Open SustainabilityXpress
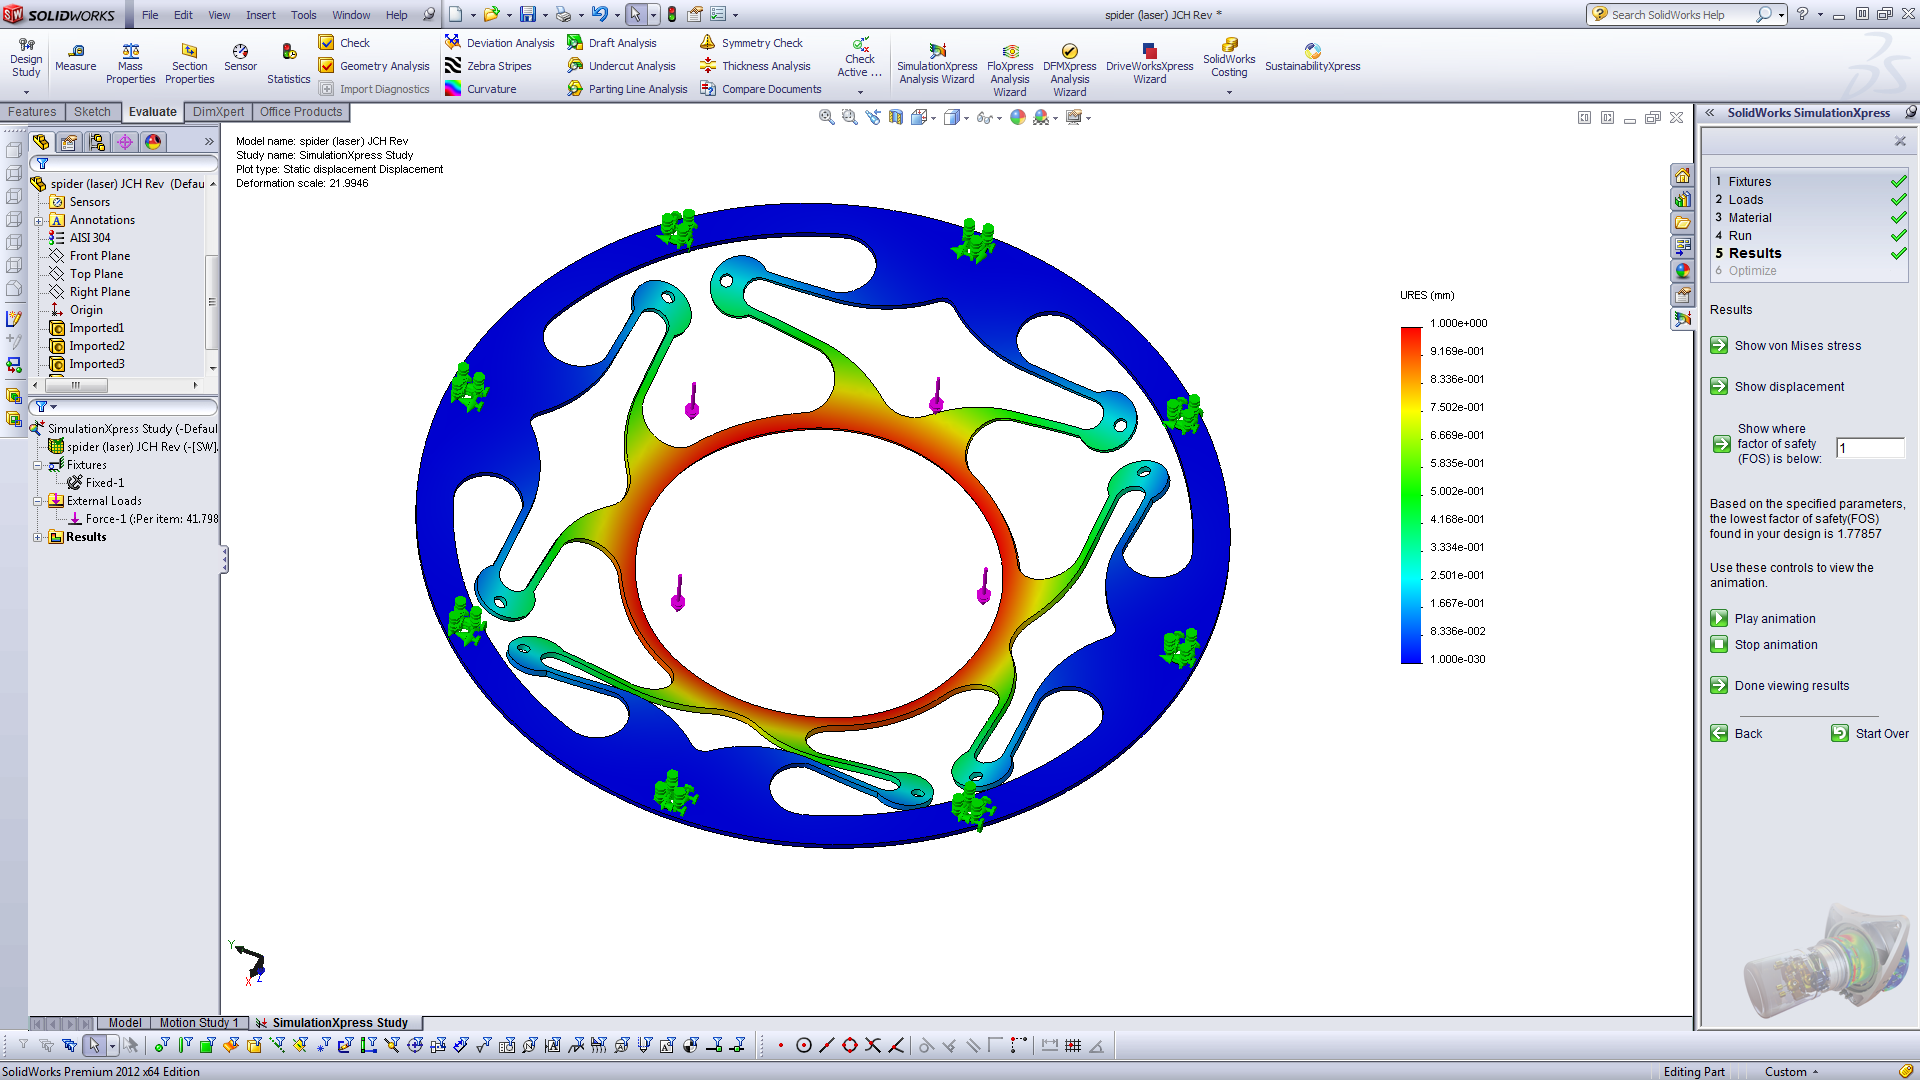Viewport: 1920px width, 1080px height. [1312, 58]
